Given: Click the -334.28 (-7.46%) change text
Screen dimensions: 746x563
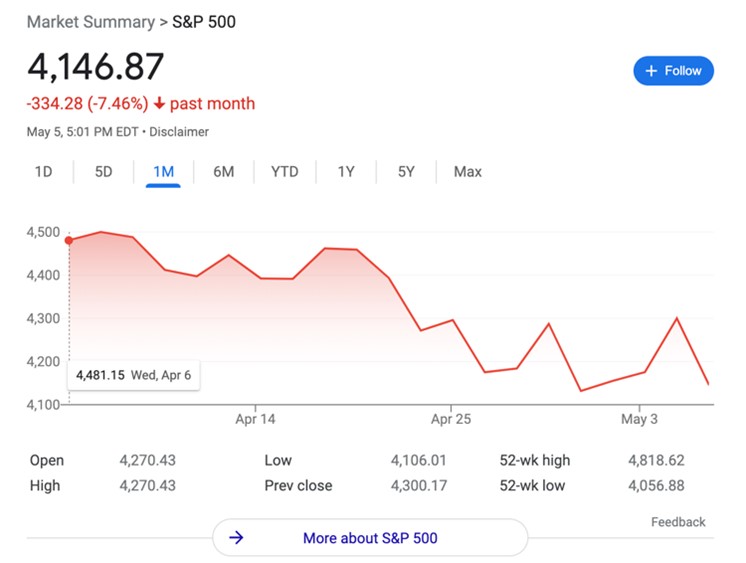Looking at the screenshot, I should click(88, 103).
